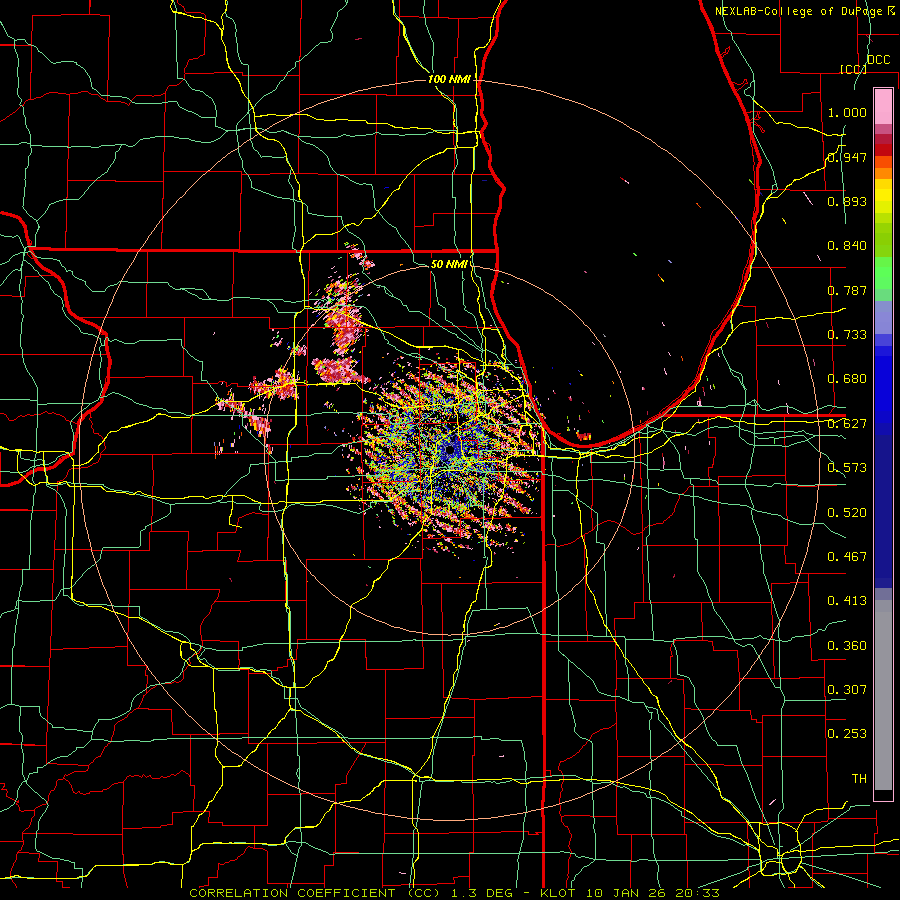900x900 pixels.
Task: Click the 0.733 scale value
Action: [x=847, y=335]
